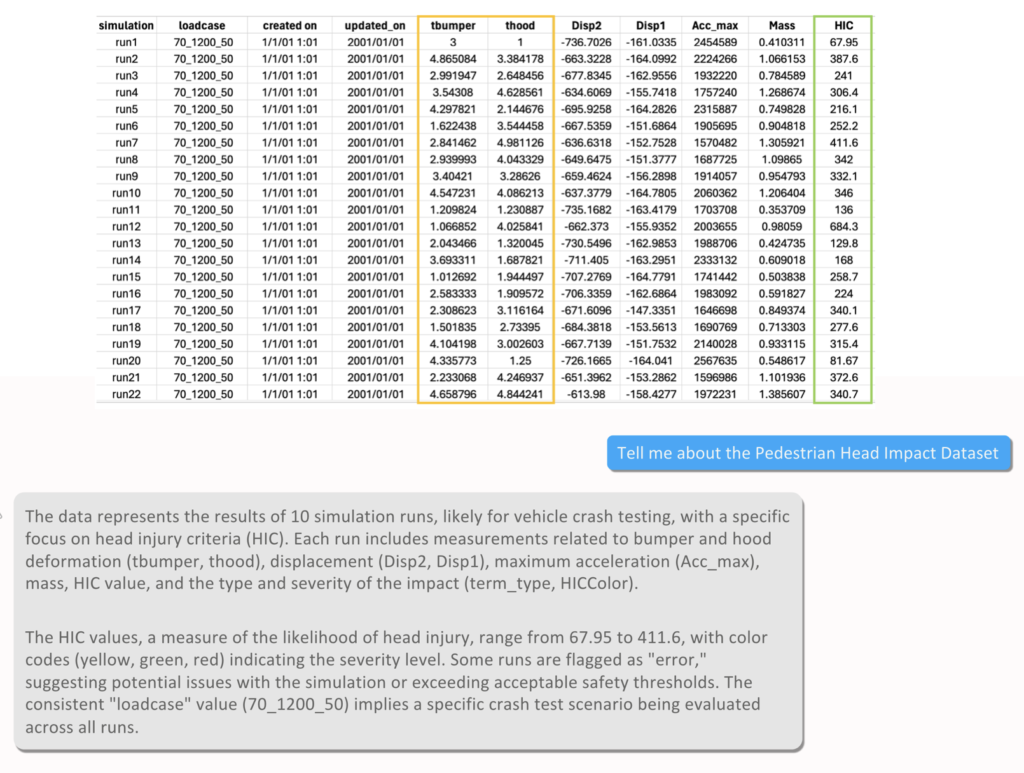
Task: Select the 'run7' simulation cell
Action: pos(126,143)
